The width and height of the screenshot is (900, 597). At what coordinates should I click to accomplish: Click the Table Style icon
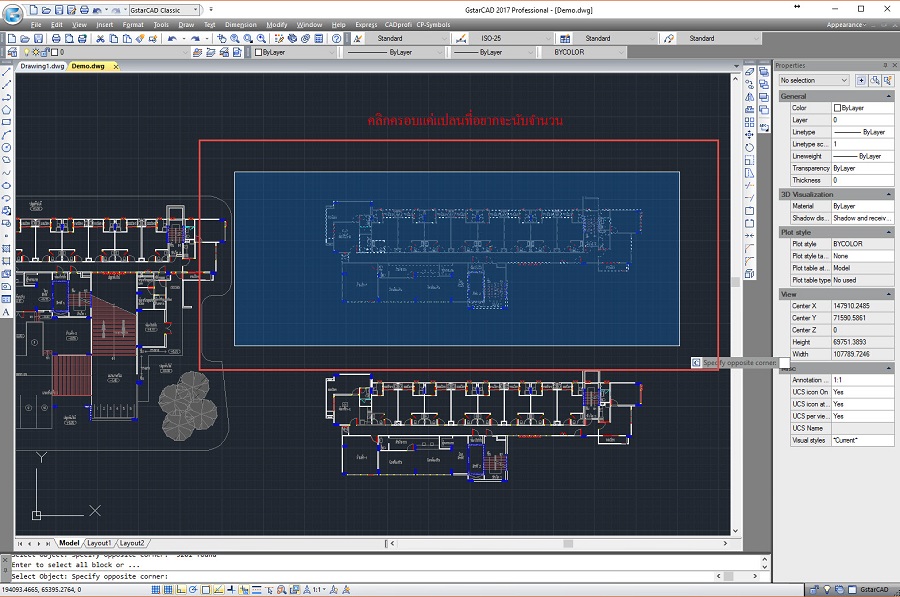coord(565,38)
